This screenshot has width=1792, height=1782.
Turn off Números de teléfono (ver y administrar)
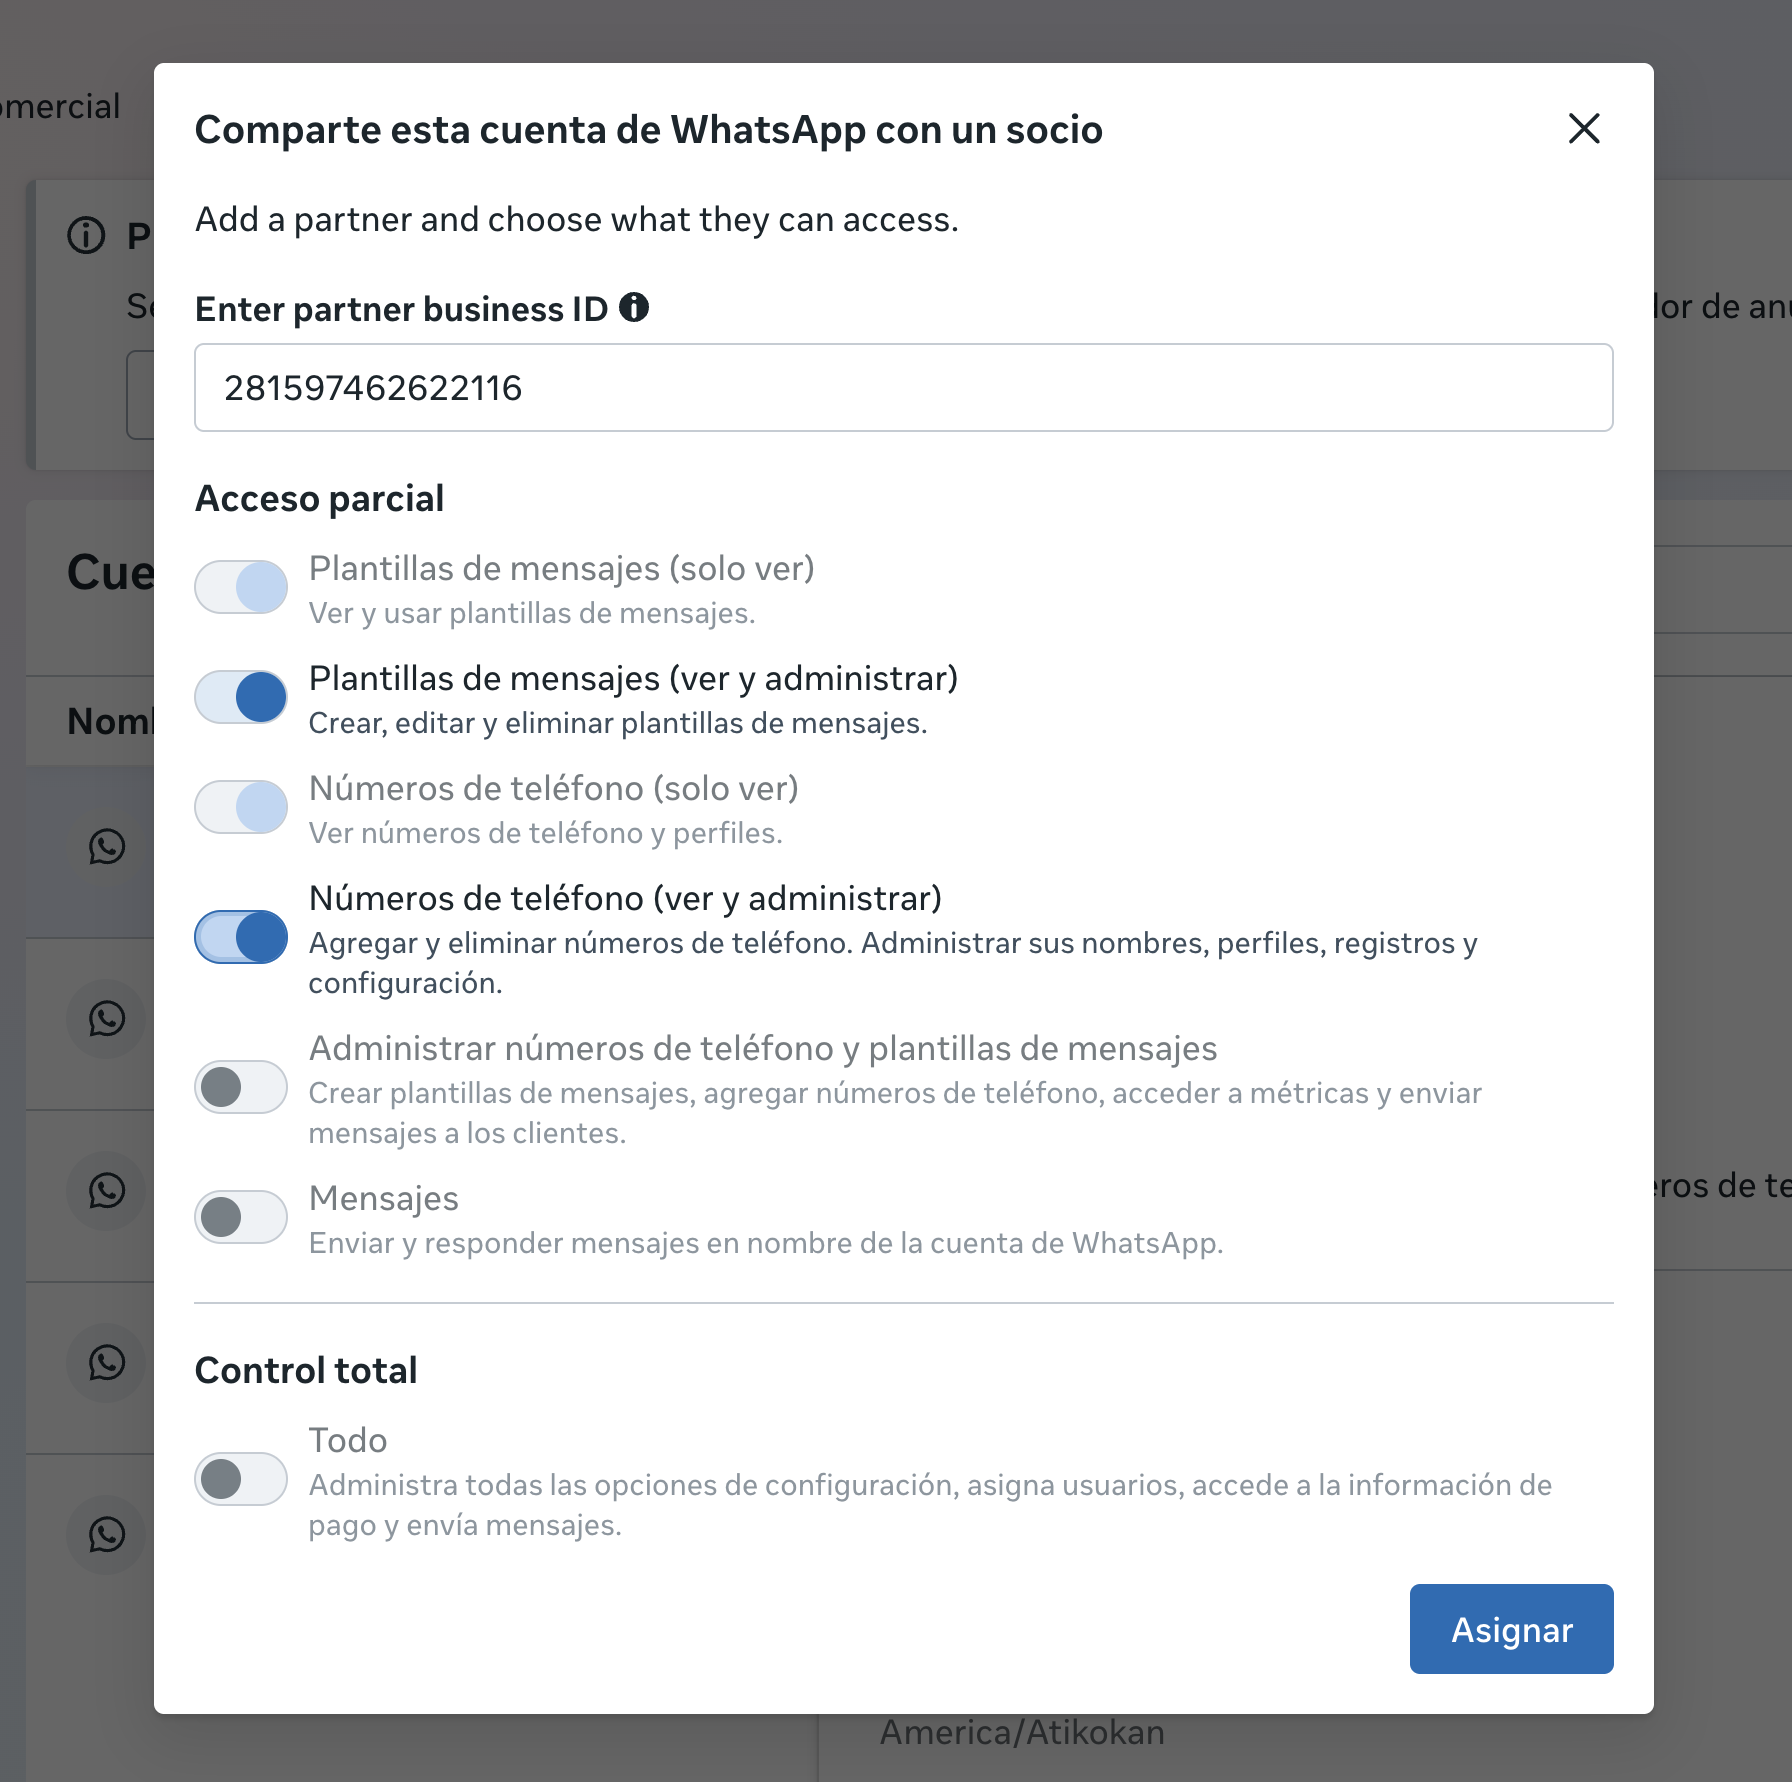[241, 937]
